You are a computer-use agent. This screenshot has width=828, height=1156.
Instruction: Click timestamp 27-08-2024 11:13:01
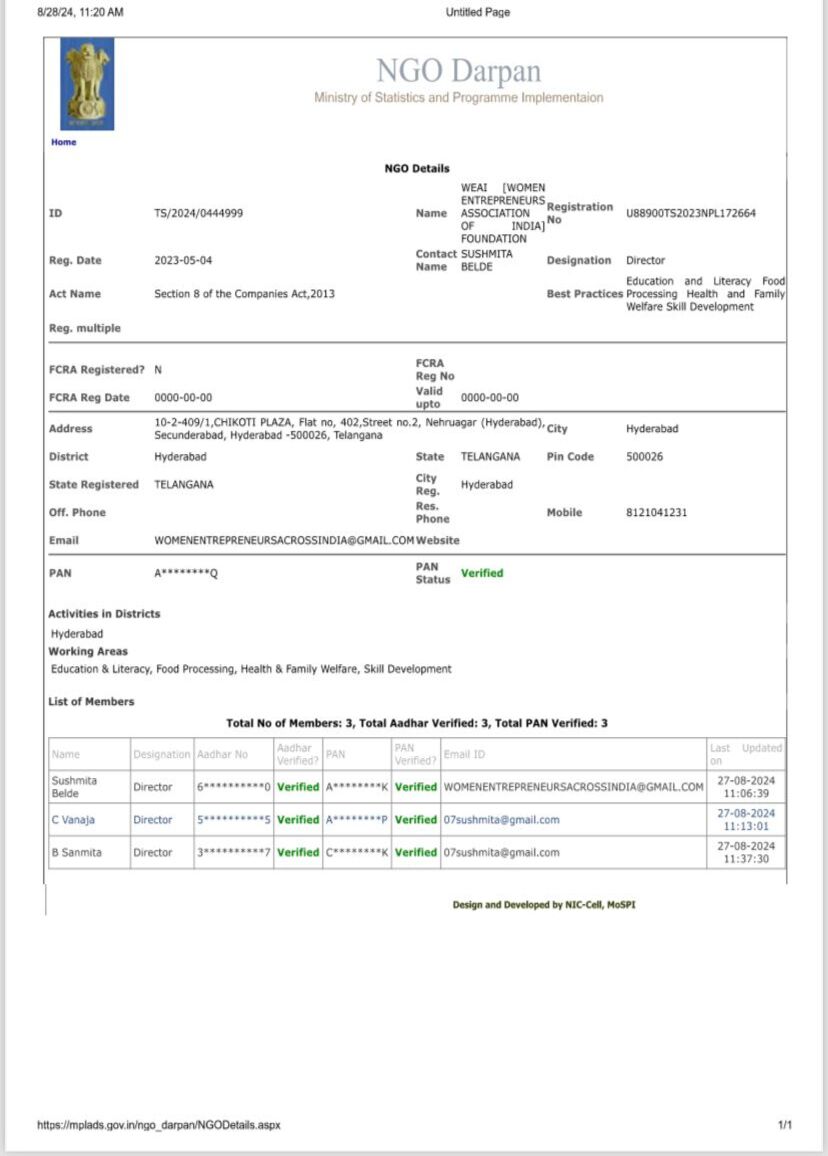[746, 820]
